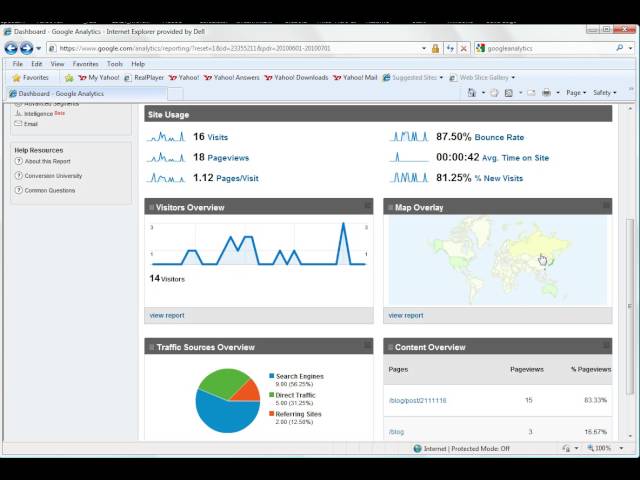Open the My Yahoo! bookmark
Screen dimensions: 640x480
click(98, 78)
